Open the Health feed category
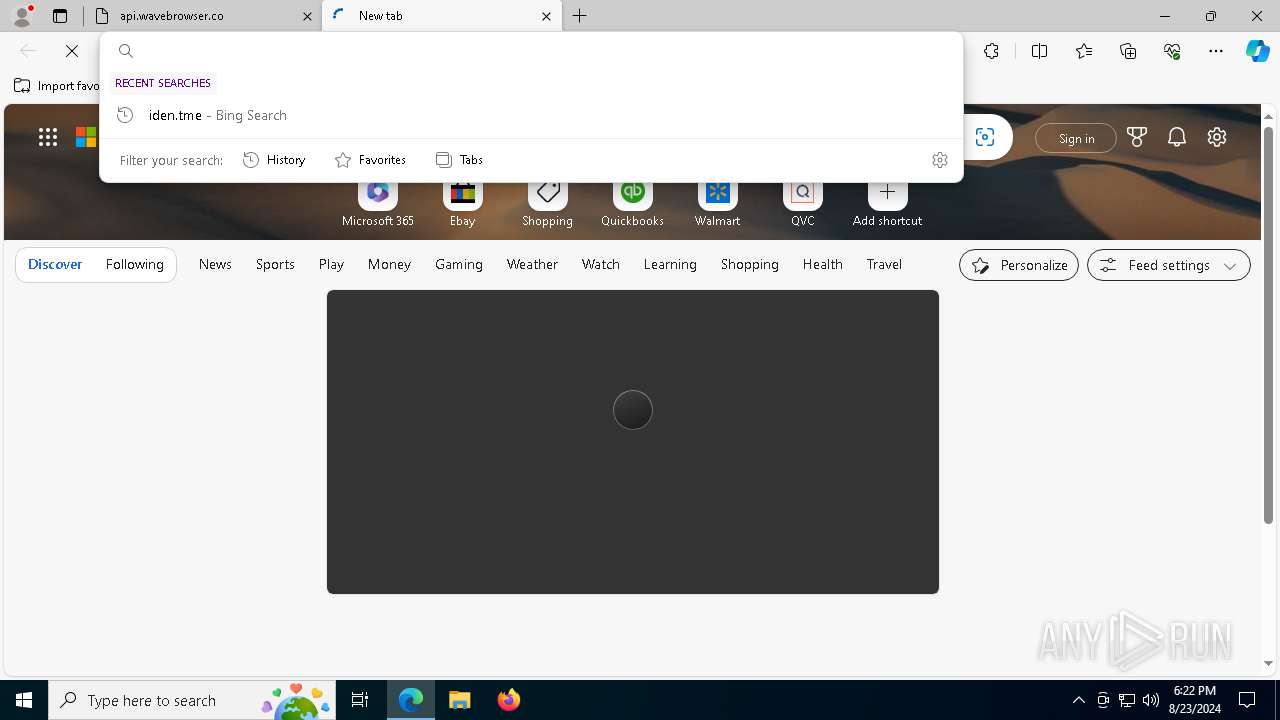This screenshot has width=1280, height=720. tap(822, 264)
